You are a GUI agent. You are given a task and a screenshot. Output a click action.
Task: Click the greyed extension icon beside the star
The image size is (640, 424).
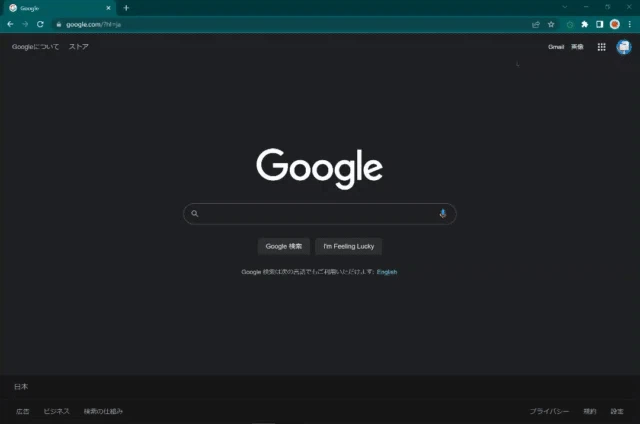(570, 24)
